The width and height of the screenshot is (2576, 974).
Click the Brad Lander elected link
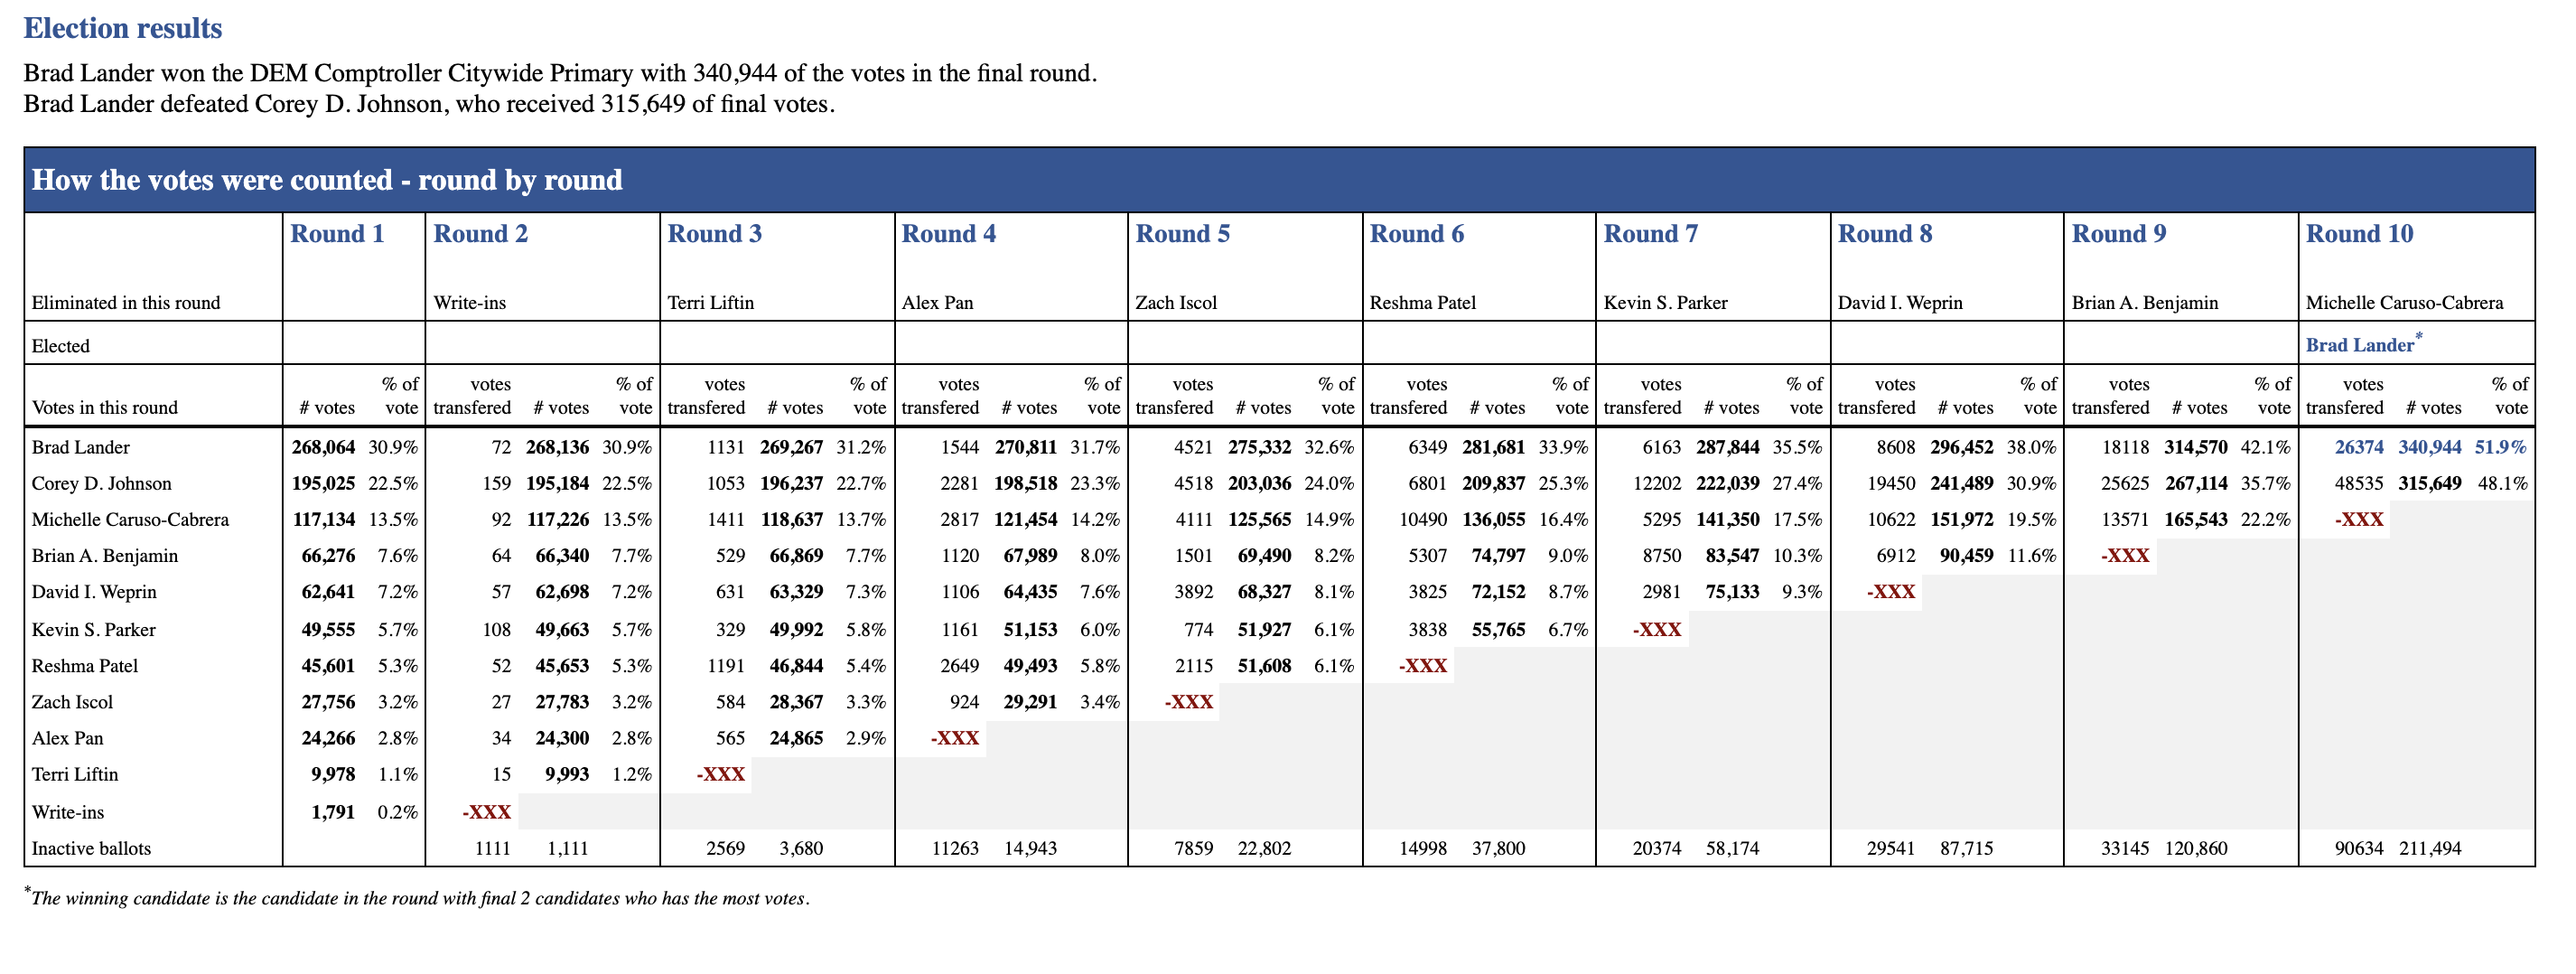(x=2359, y=345)
